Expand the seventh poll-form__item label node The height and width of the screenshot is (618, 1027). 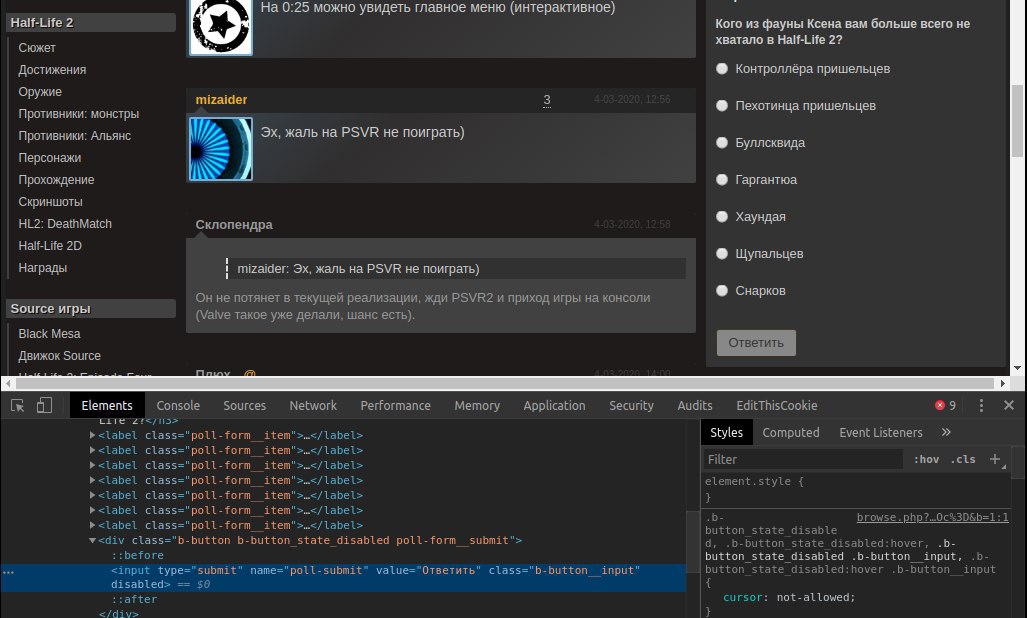click(92, 526)
